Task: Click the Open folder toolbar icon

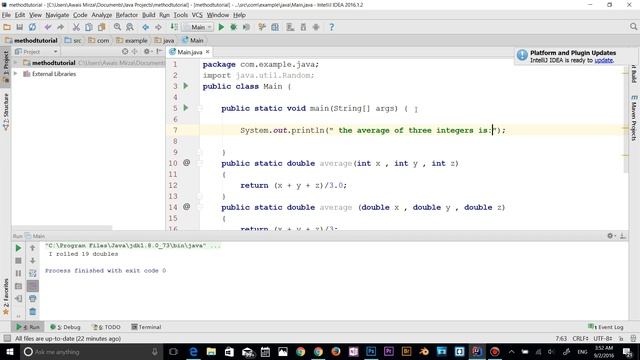Action: coord(7,27)
